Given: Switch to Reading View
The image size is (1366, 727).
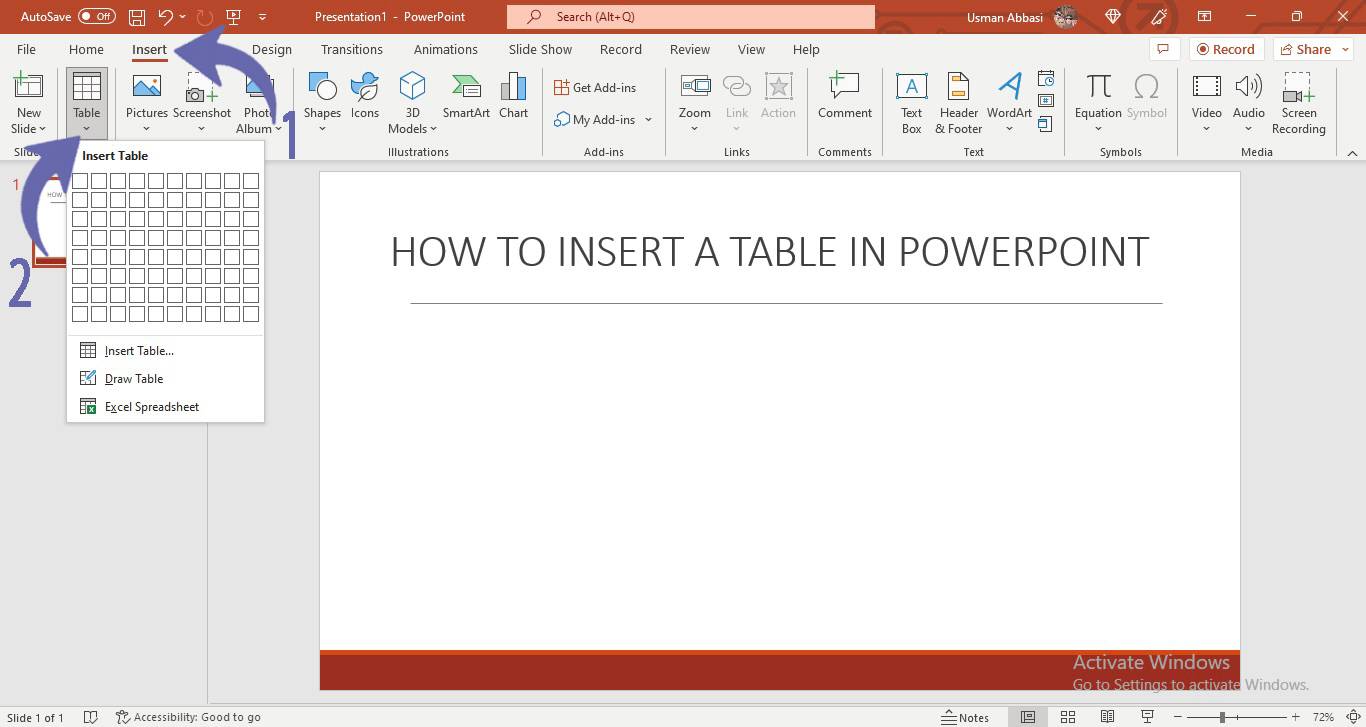Looking at the screenshot, I should 1107,717.
